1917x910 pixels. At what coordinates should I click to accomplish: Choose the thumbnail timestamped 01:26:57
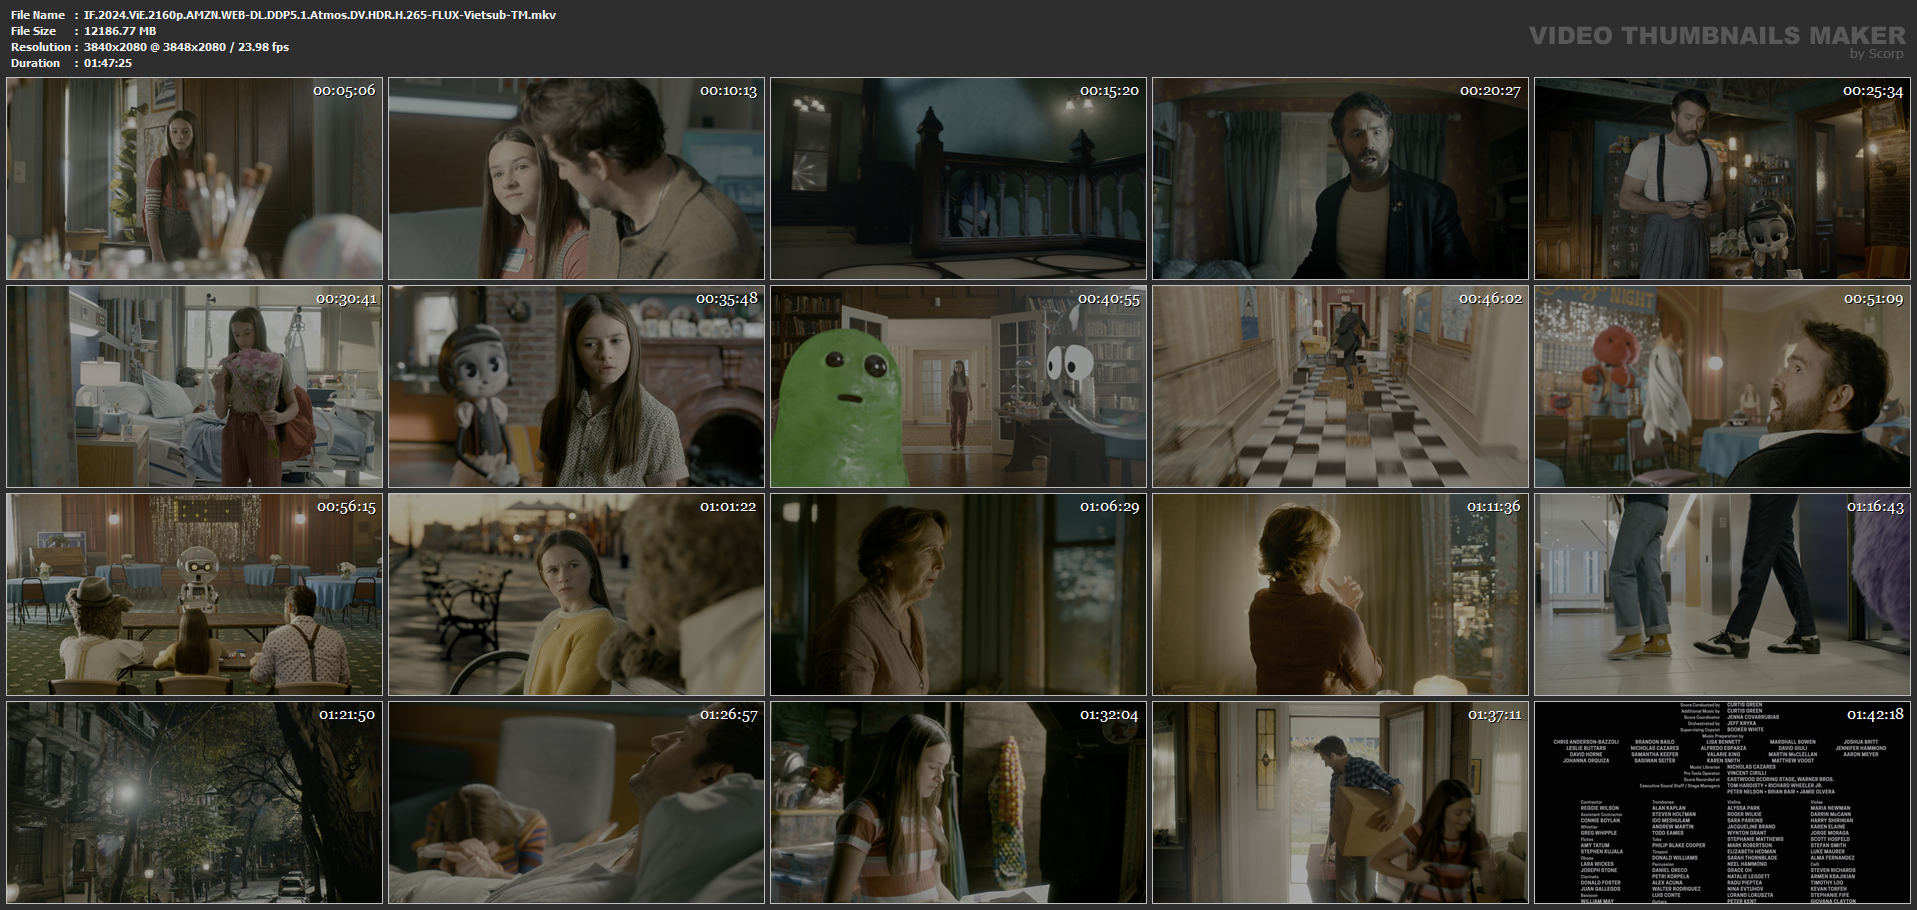(x=576, y=803)
